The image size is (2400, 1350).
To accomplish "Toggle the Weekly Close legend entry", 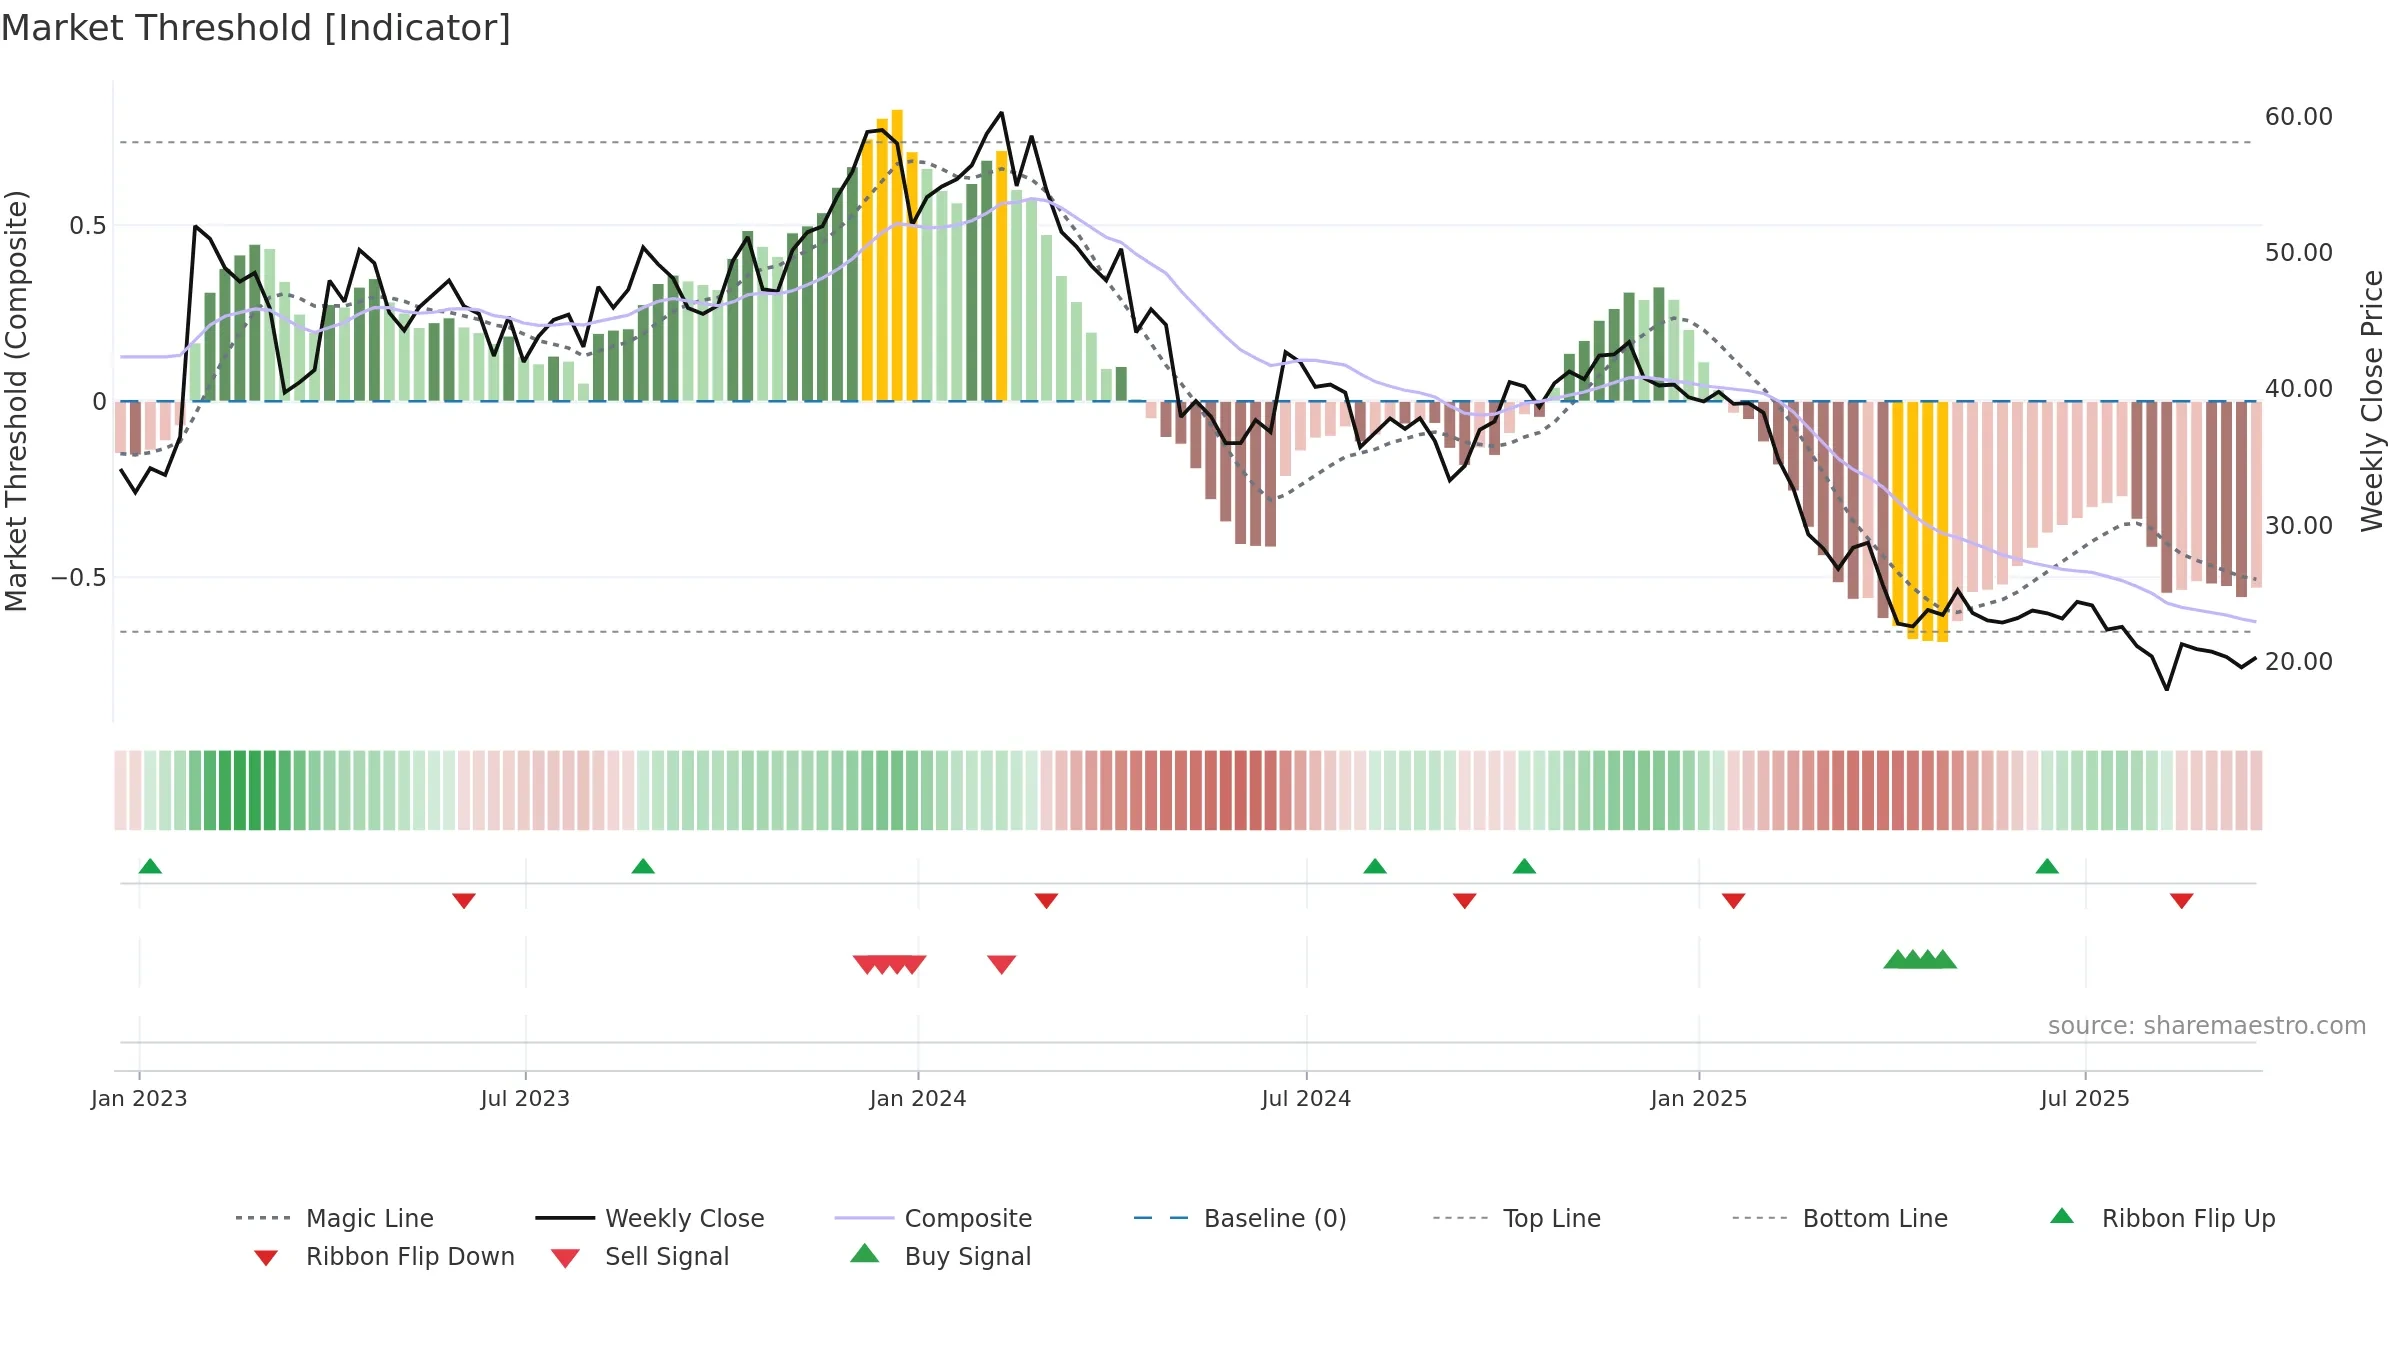I will (x=650, y=1218).
